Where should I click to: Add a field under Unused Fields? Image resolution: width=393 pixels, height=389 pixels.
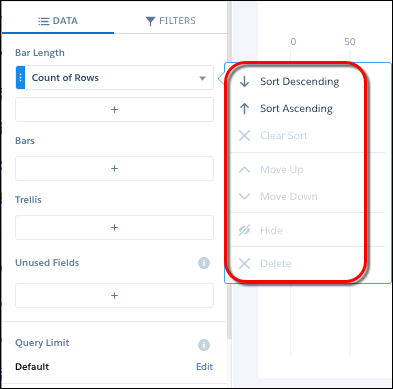point(114,295)
